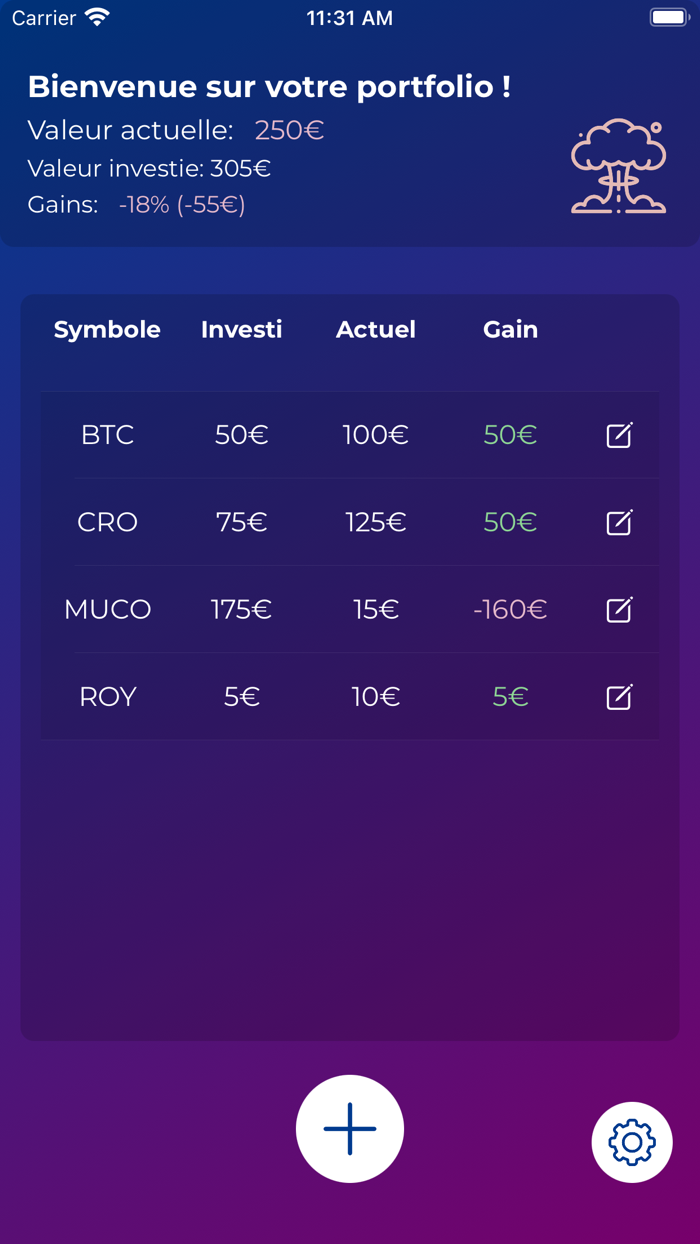Click the edit pencil icon for CRO

(620, 522)
